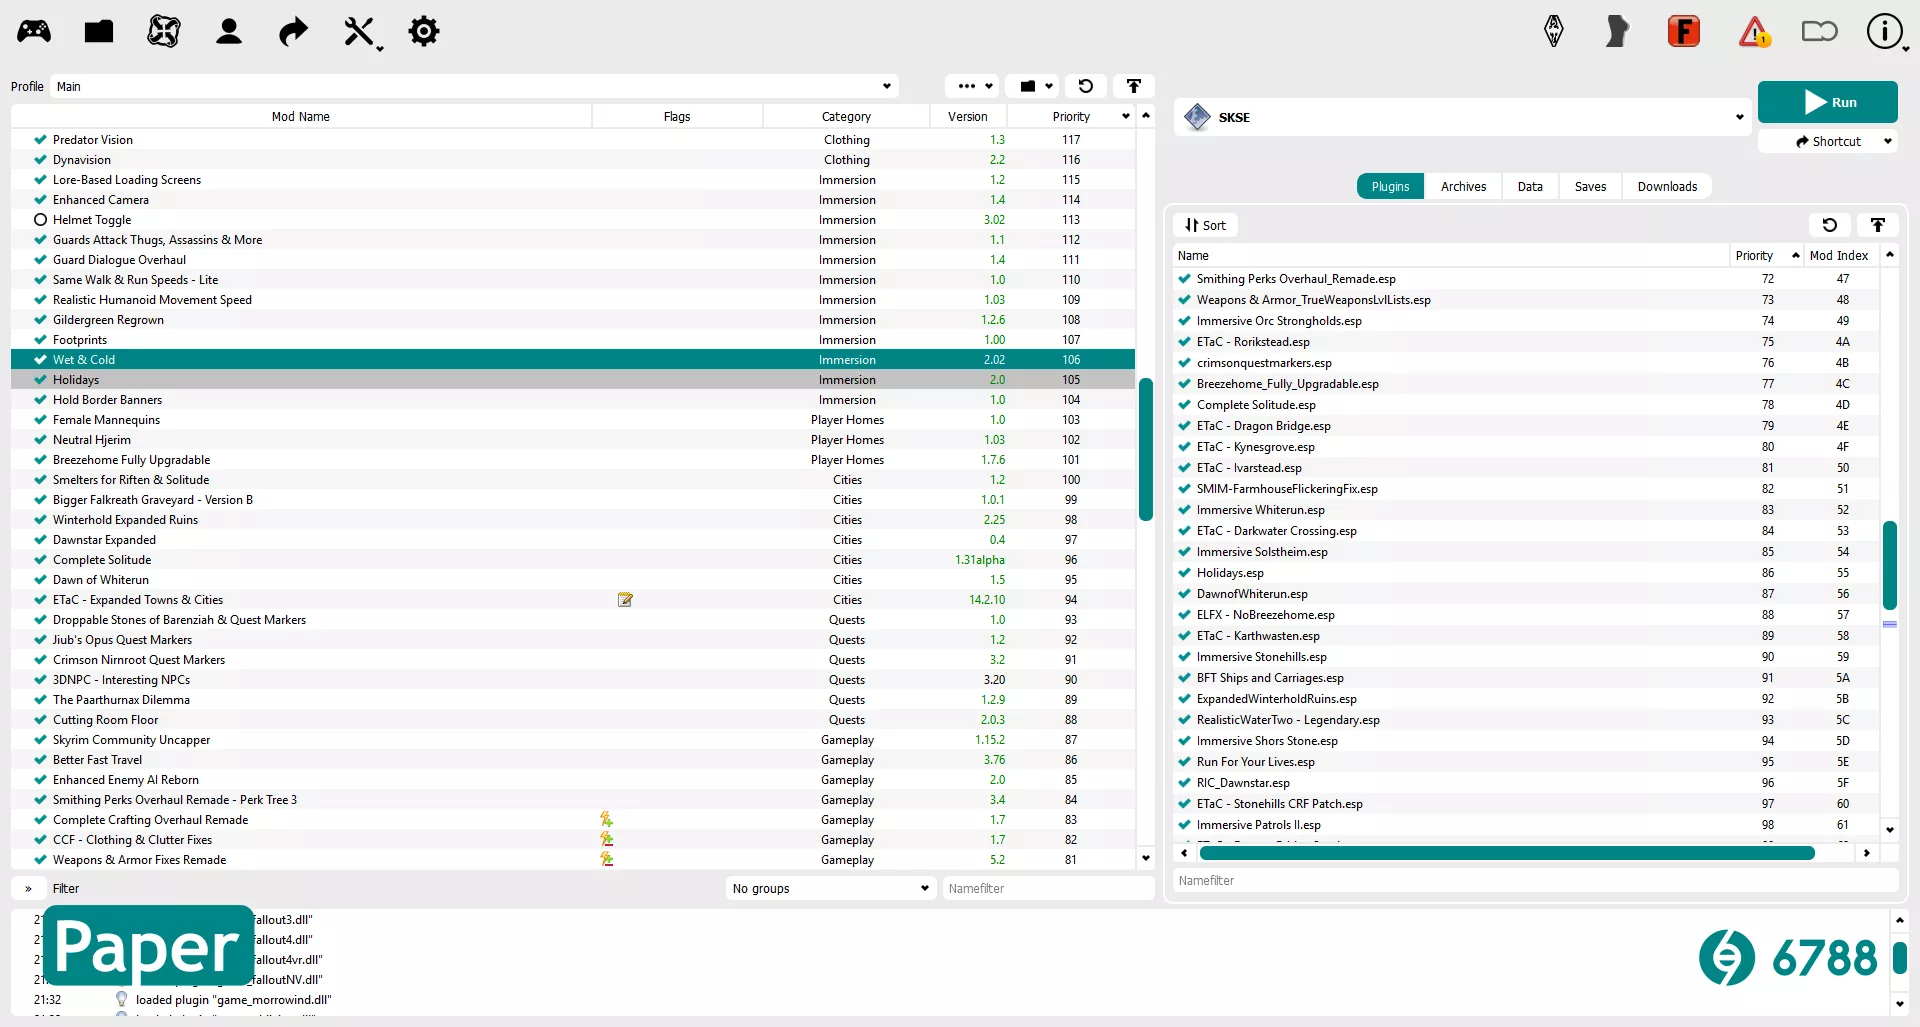Click the mod list Namefilter field
Viewport: 1920px width, 1027px height.
tap(1048, 888)
